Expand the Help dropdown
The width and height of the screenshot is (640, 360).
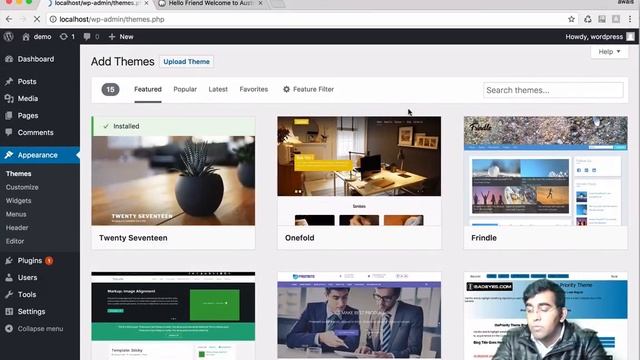pyautogui.click(x=609, y=52)
